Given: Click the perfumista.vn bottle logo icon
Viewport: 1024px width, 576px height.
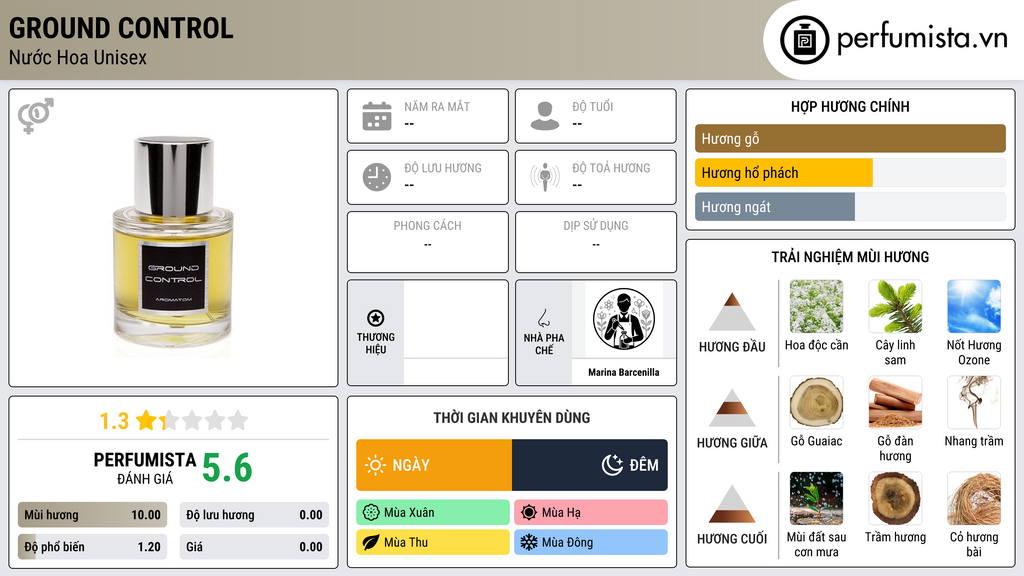Looking at the screenshot, I should [804, 40].
